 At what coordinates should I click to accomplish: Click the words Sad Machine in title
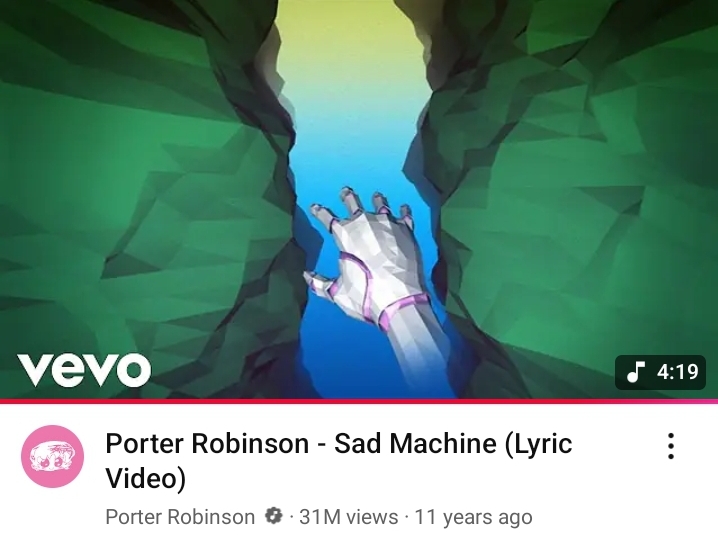tap(415, 443)
